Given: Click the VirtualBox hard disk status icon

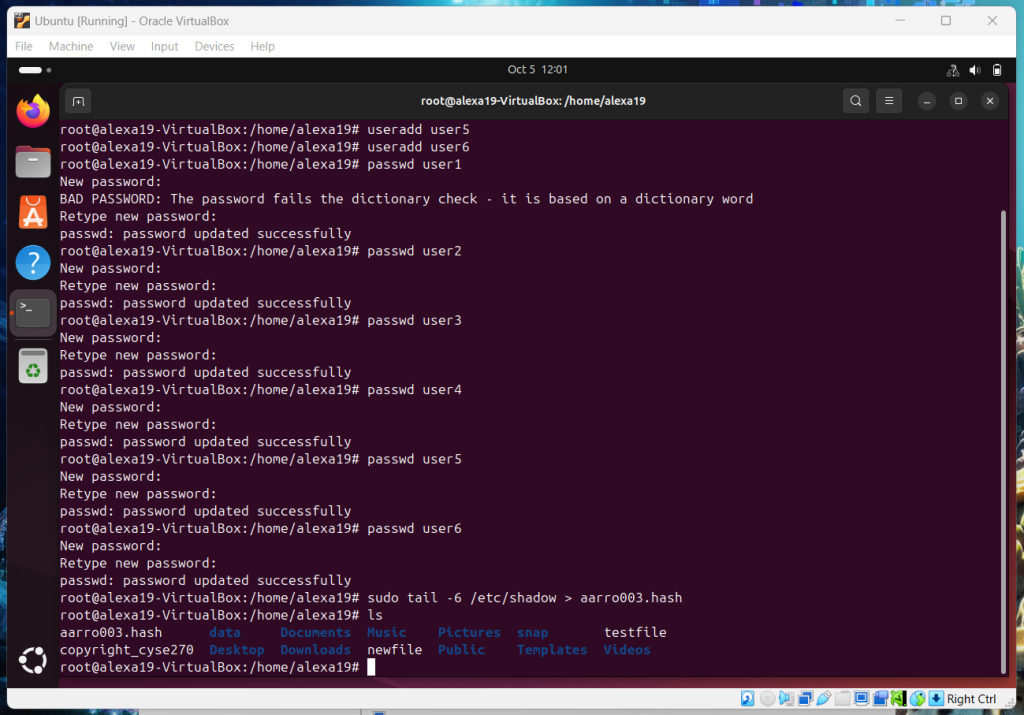Looking at the screenshot, I should click(x=747, y=699).
